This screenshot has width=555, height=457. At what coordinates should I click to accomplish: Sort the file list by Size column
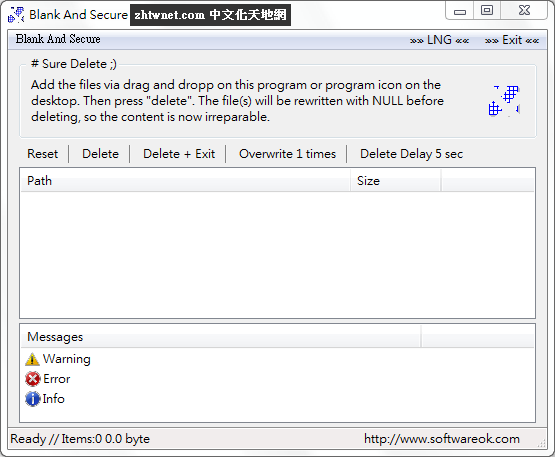(396, 181)
